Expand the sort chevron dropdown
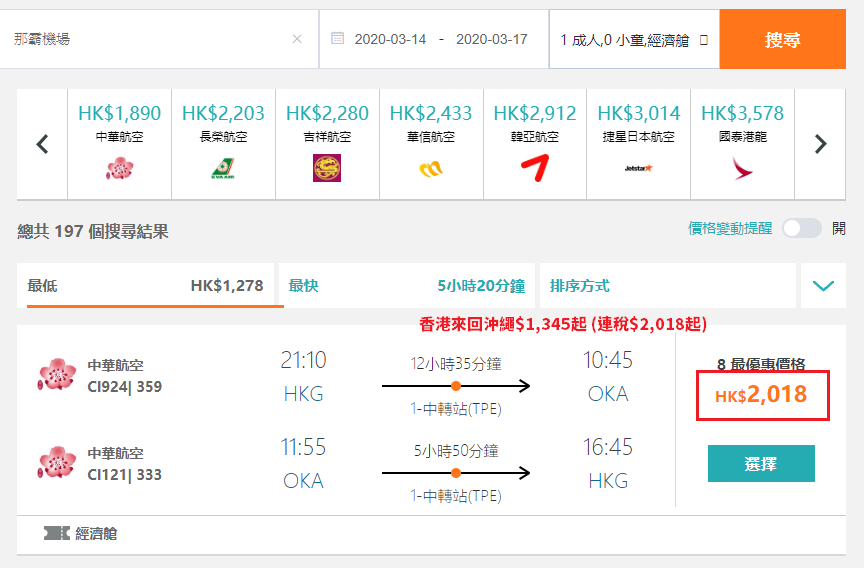Image resolution: width=864 pixels, height=568 pixels. pyautogui.click(x=823, y=285)
